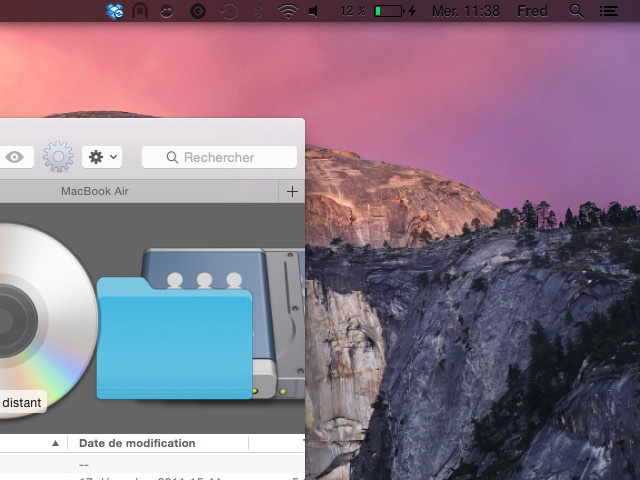Click the battery status icon
640x480 pixels.
point(395,11)
